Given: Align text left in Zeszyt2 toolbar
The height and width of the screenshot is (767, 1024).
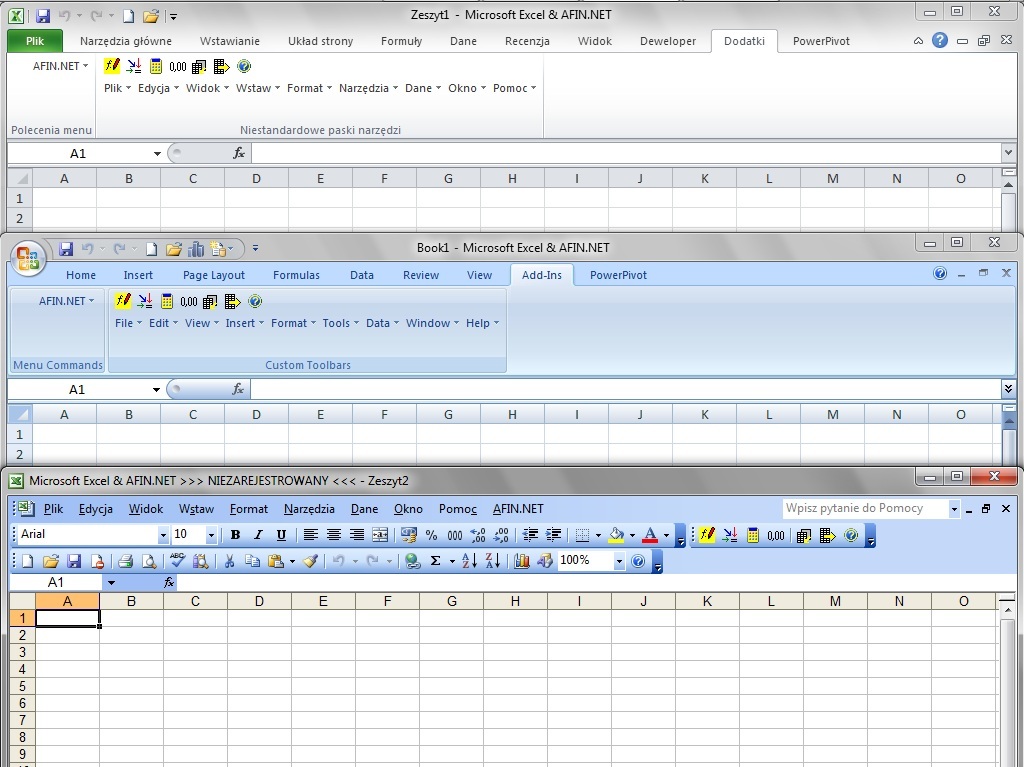Looking at the screenshot, I should [x=310, y=535].
